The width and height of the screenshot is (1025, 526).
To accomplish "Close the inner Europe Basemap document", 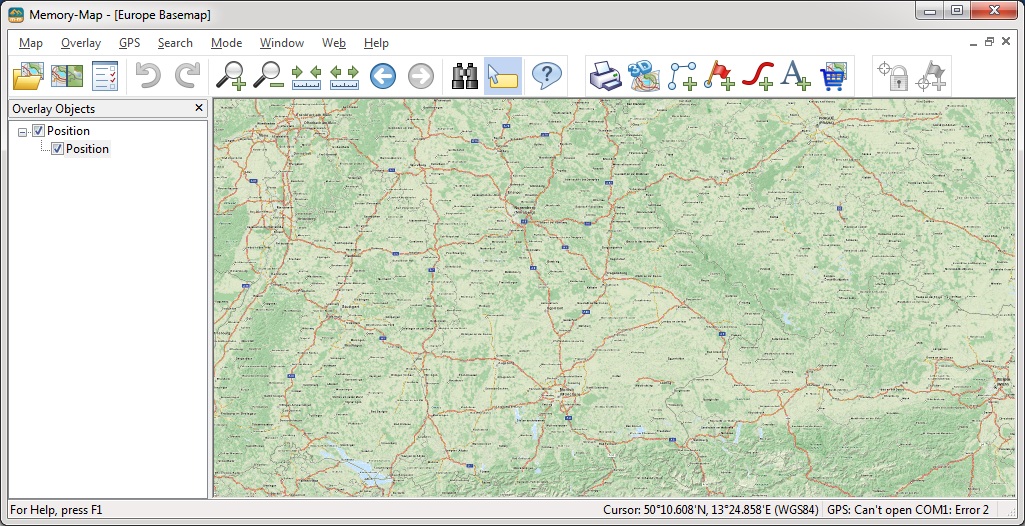I will 1006,42.
